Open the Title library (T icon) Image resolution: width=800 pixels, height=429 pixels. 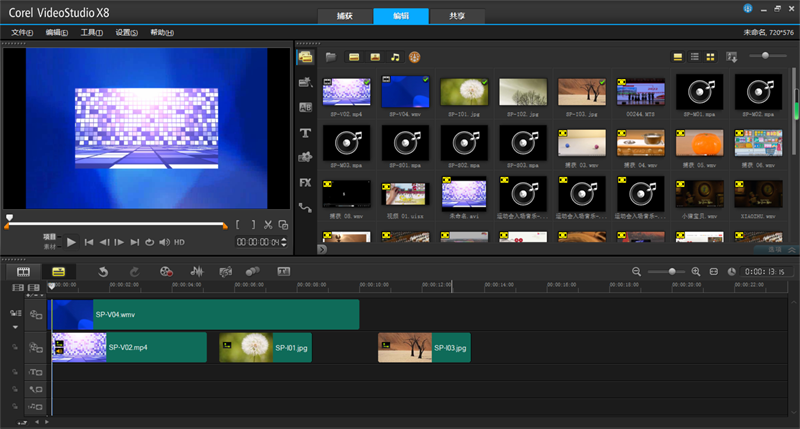point(305,132)
